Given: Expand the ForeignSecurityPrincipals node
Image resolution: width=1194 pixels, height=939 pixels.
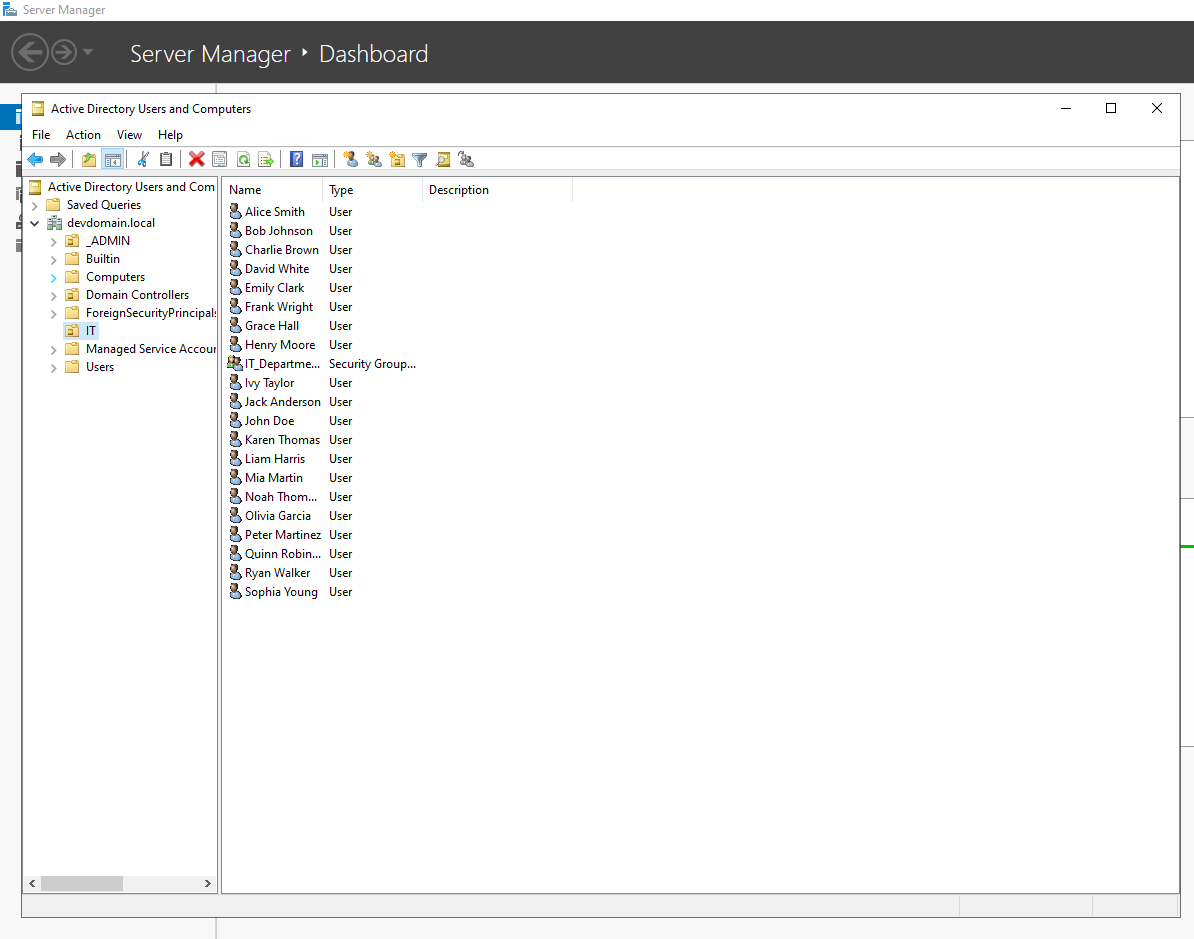Looking at the screenshot, I should [x=53, y=314].
